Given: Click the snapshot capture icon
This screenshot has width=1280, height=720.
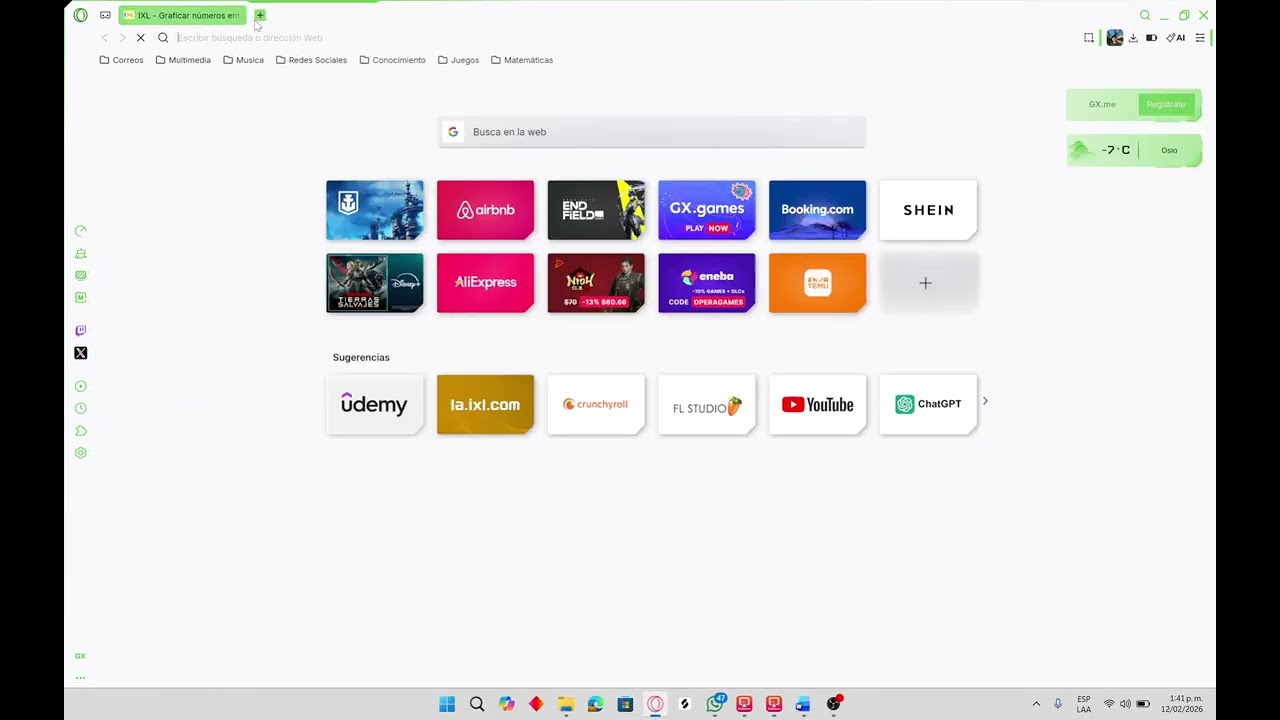Looking at the screenshot, I should 1089,38.
